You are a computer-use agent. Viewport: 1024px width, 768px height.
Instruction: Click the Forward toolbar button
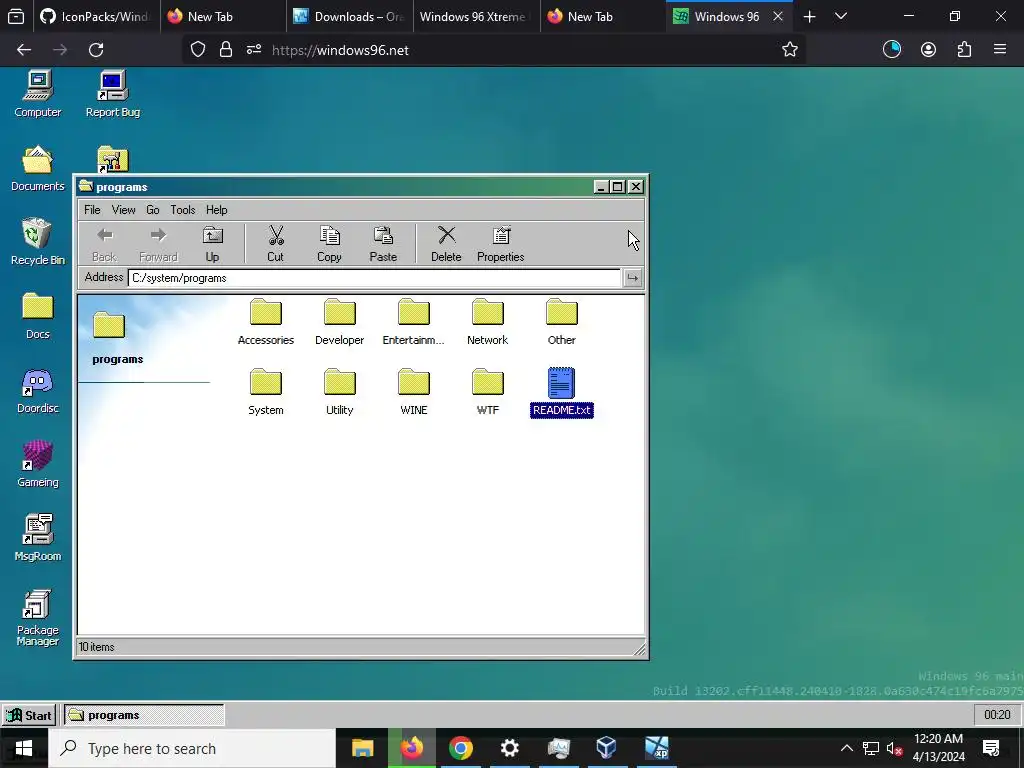[x=158, y=244]
